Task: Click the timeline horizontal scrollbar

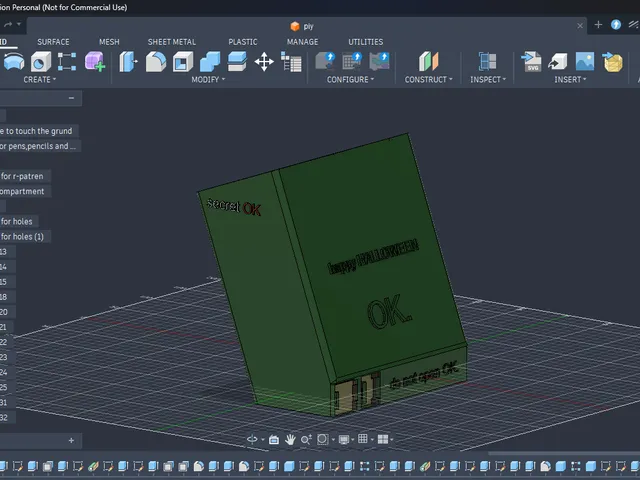Action: coord(564,453)
